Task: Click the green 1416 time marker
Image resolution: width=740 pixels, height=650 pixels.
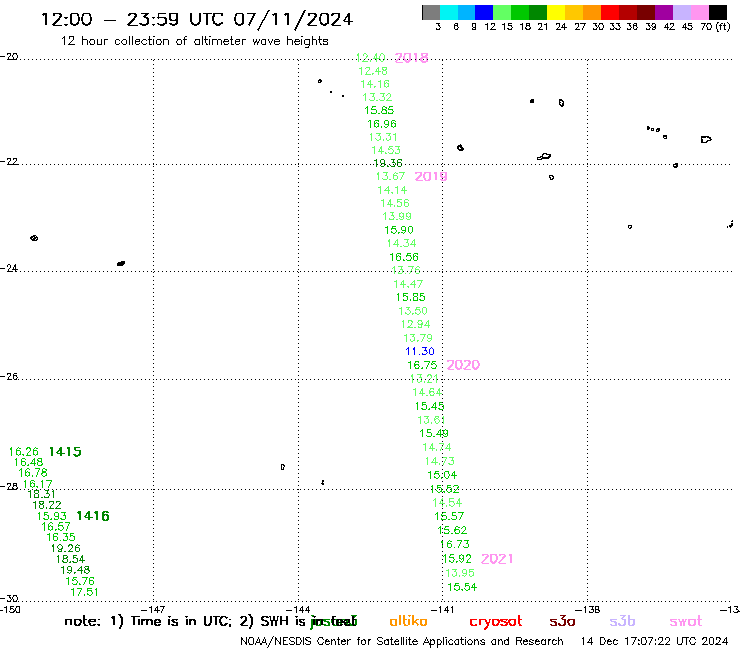Action: (93, 516)
